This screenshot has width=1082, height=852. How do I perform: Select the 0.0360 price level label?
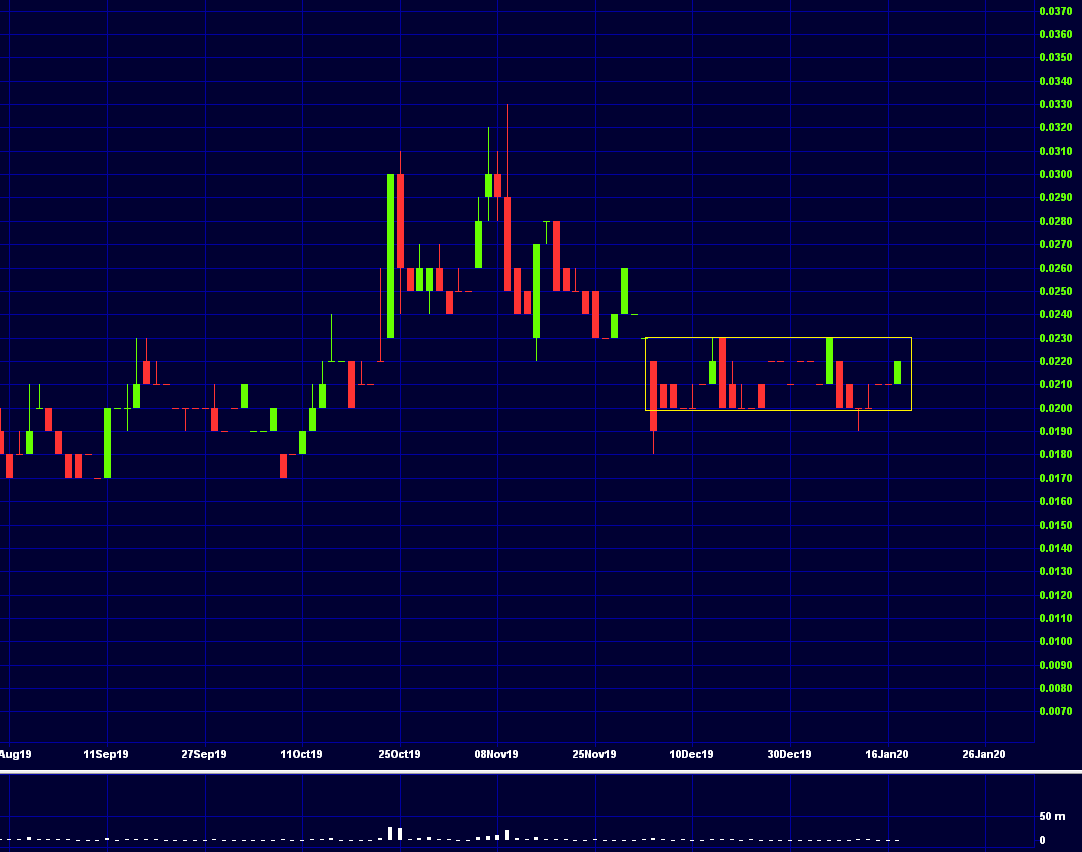click(1056, 34)
